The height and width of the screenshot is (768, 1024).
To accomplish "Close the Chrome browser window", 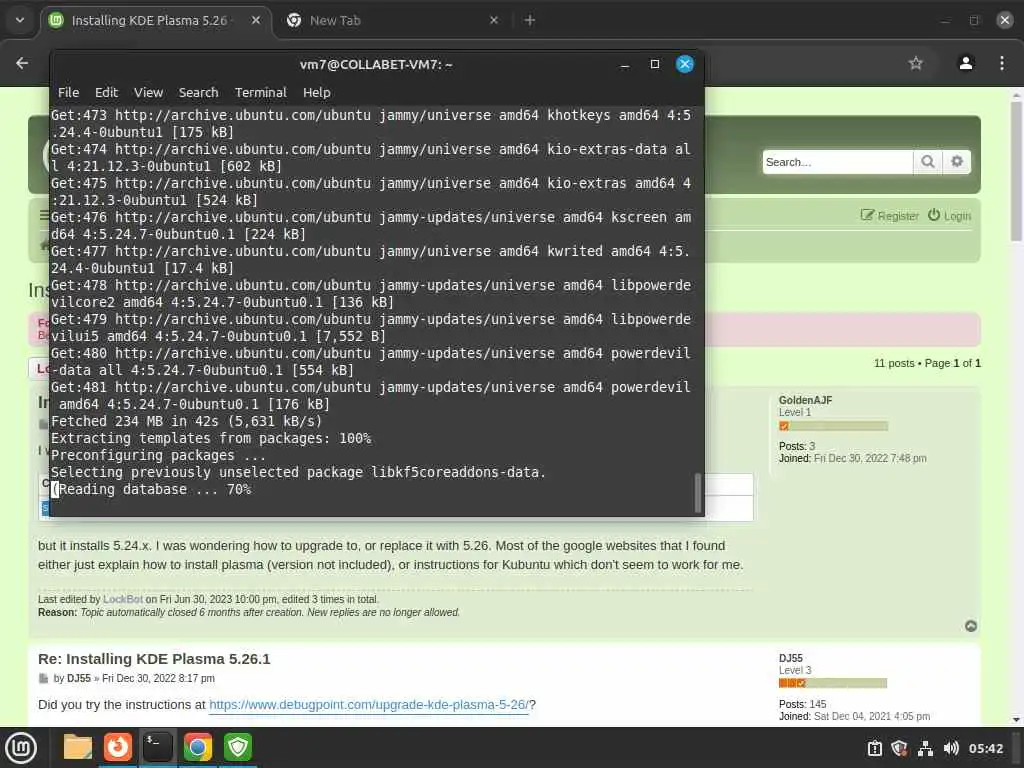I will tap(1004, 20).
